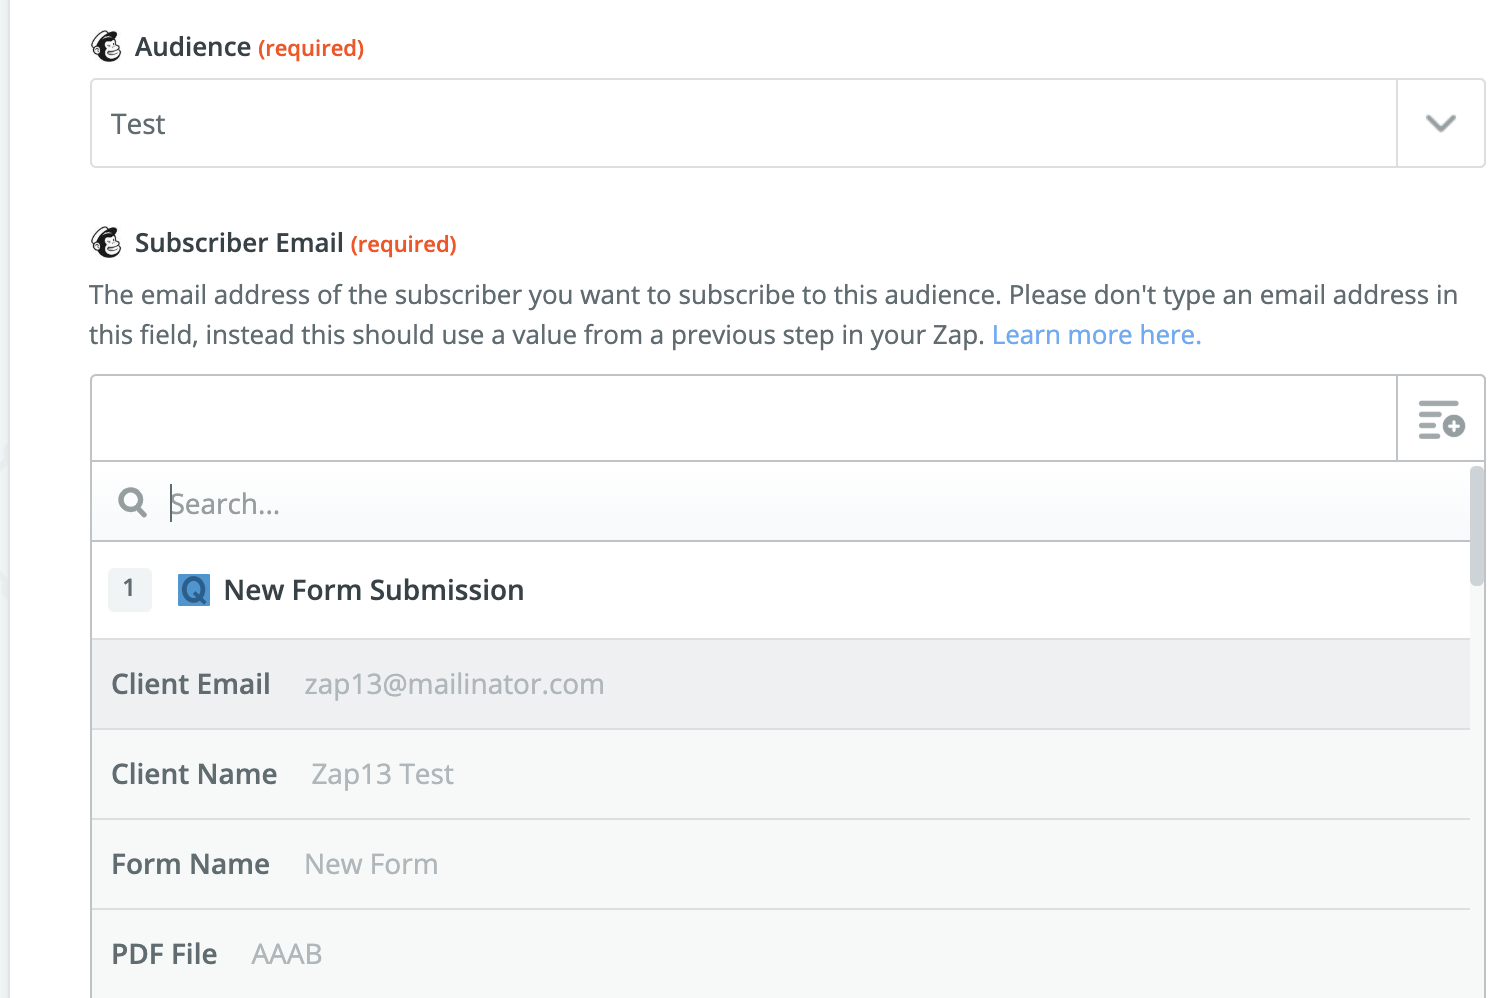
Task: Select the Client Email field option
Action: pyautogui.click(x=781, y=684)
